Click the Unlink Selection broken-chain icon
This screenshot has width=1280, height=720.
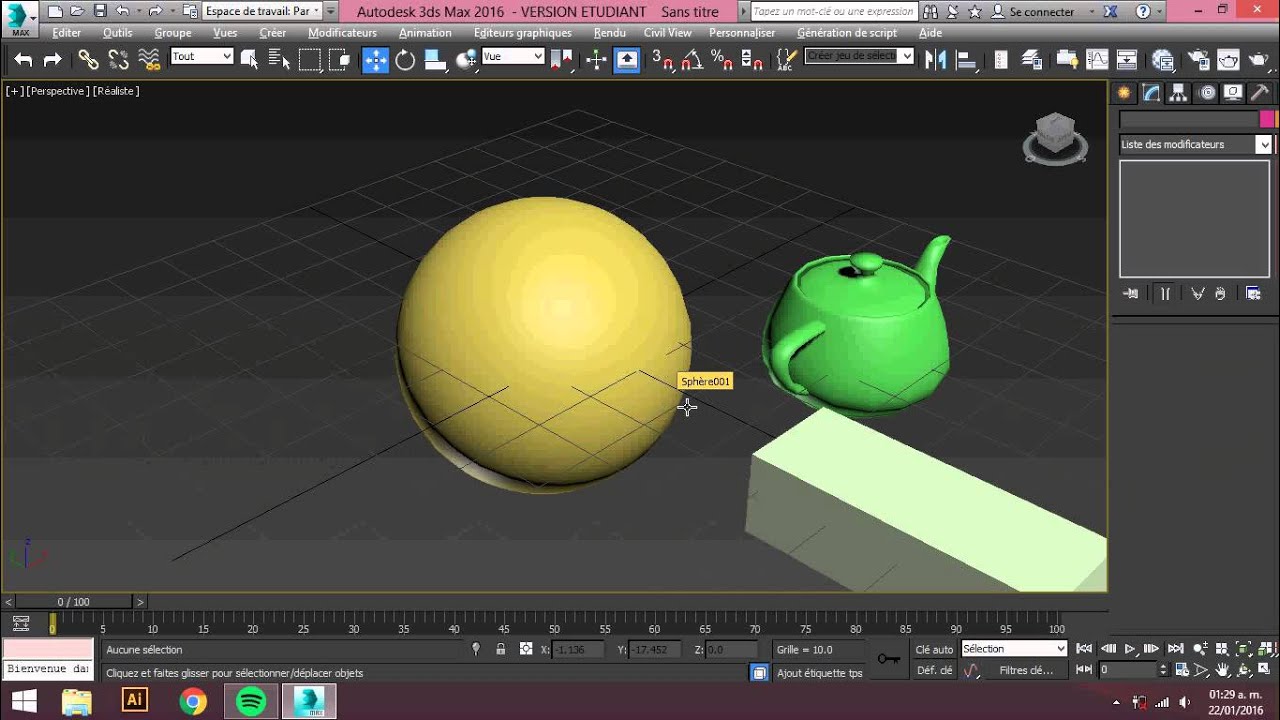pos(118,60)
